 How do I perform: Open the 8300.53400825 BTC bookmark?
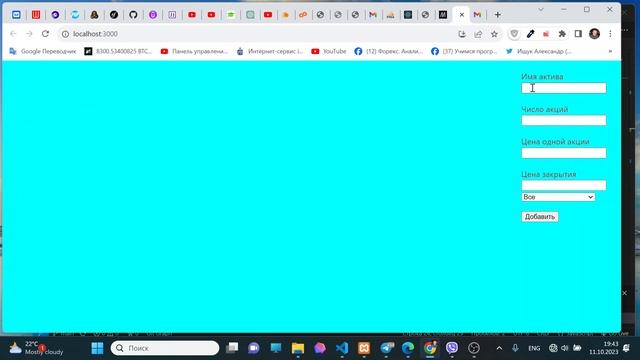(118, 51)
